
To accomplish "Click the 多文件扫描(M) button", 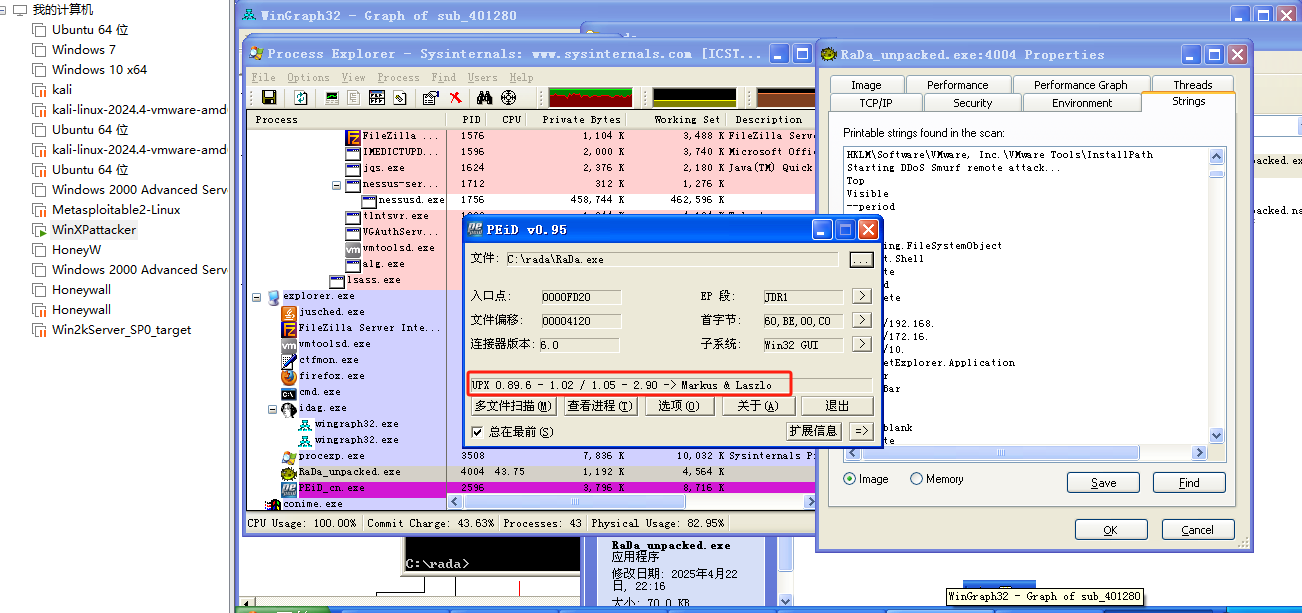I will [514, 406].
